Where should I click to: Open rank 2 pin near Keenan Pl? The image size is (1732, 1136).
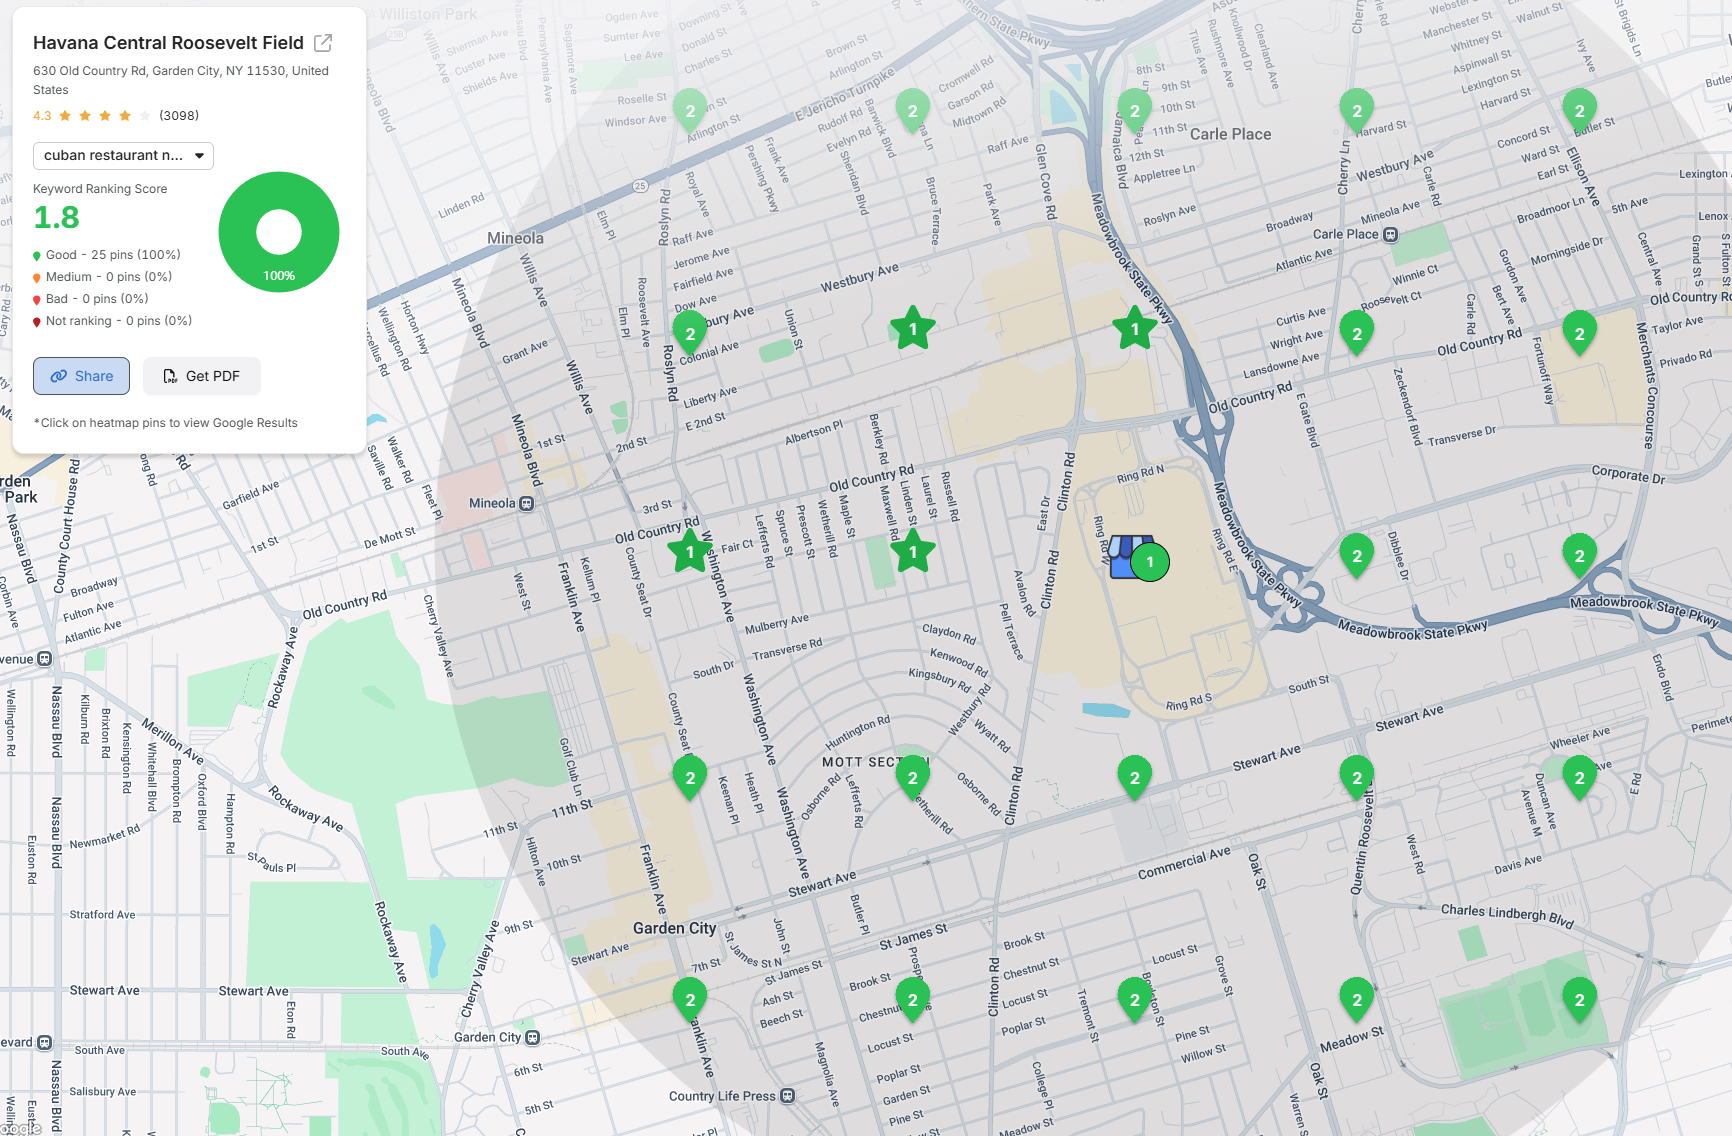[690, 777]
